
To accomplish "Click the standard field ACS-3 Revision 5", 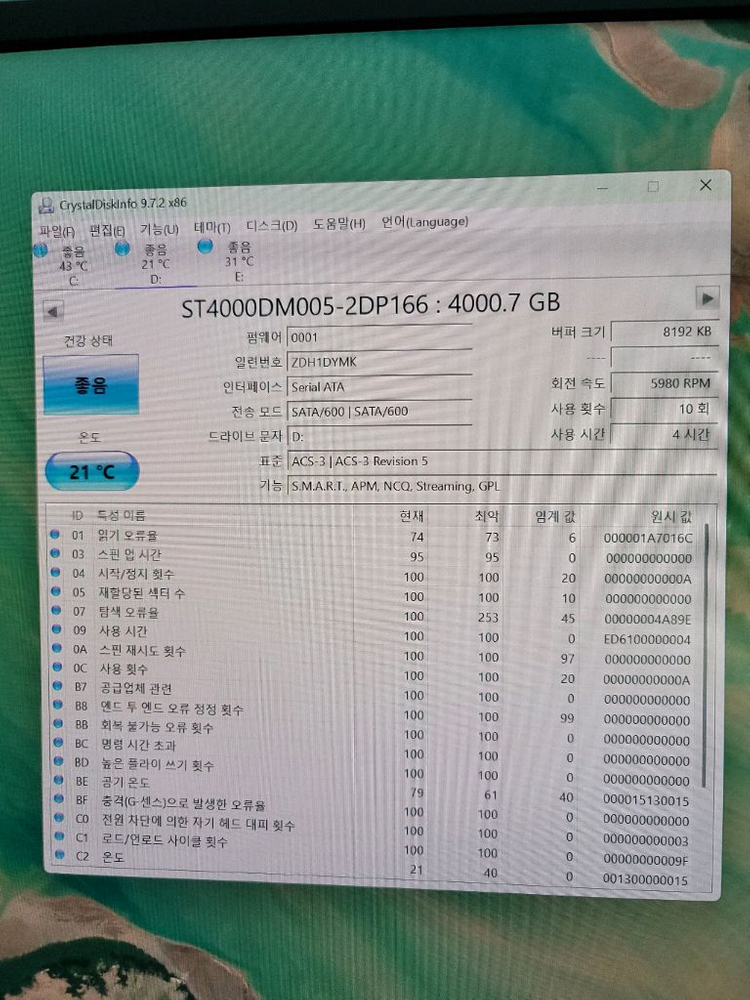I will (503, 461).
